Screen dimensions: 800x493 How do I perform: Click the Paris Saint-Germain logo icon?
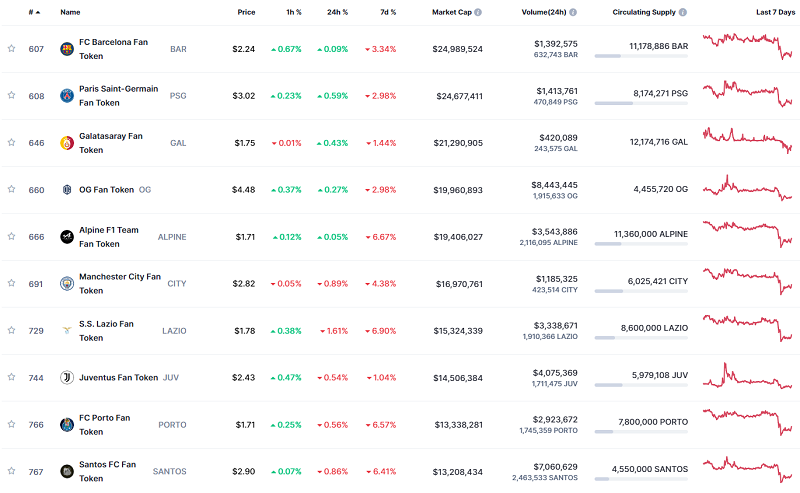(67, 96)
